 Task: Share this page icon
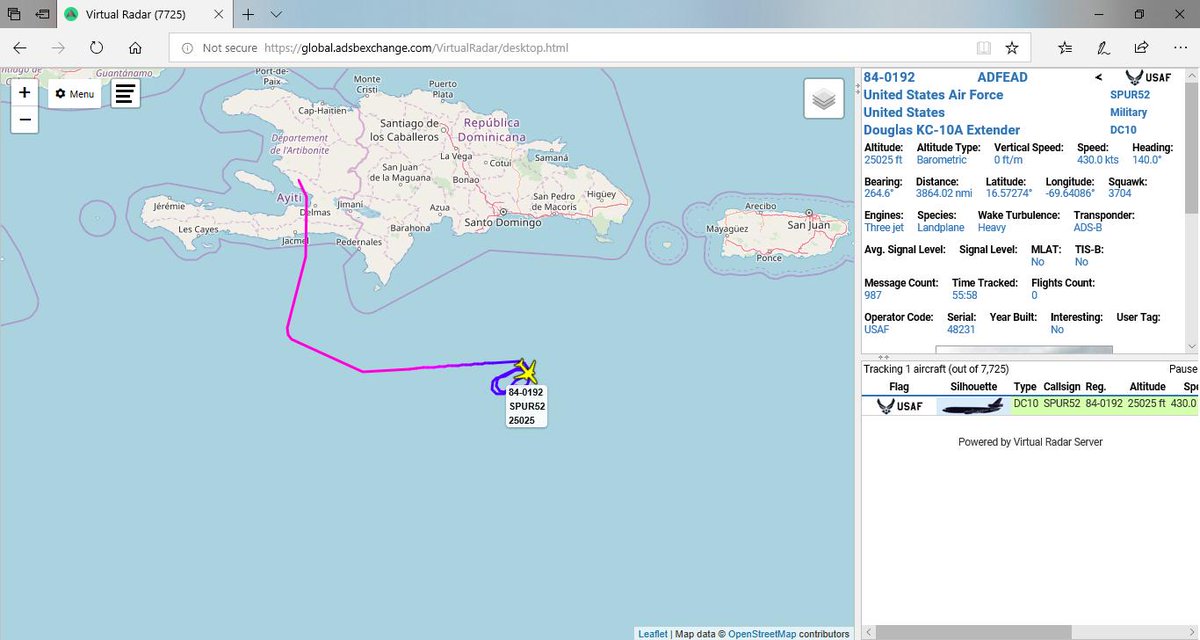pos(1141,47)
